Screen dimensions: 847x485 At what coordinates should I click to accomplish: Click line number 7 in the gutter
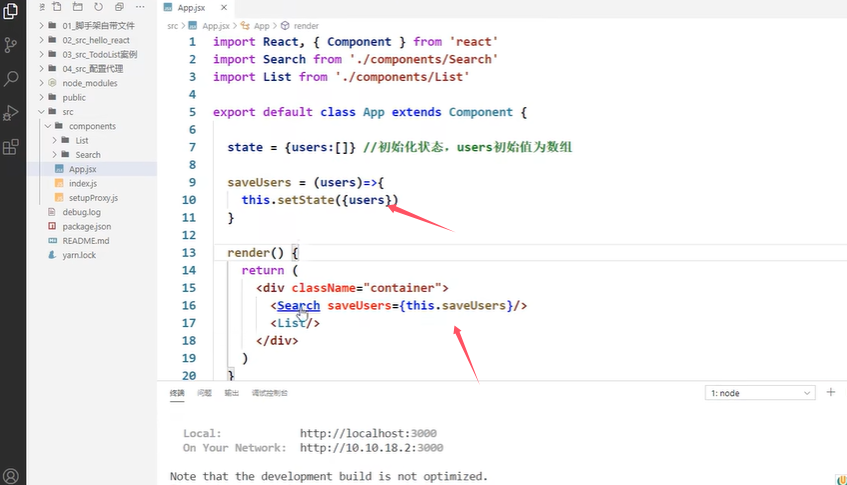tap(192, 147)
